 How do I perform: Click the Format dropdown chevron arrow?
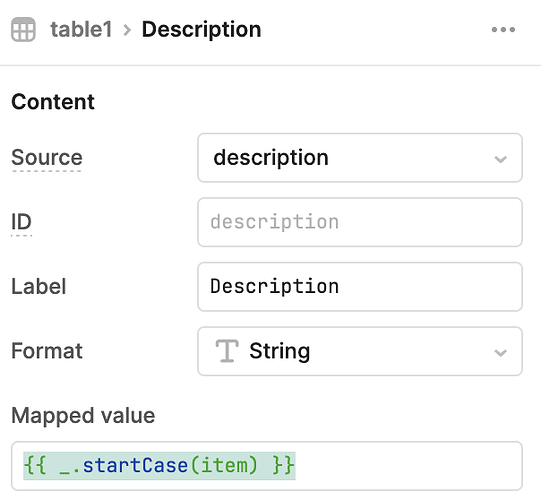coord(500,353)
